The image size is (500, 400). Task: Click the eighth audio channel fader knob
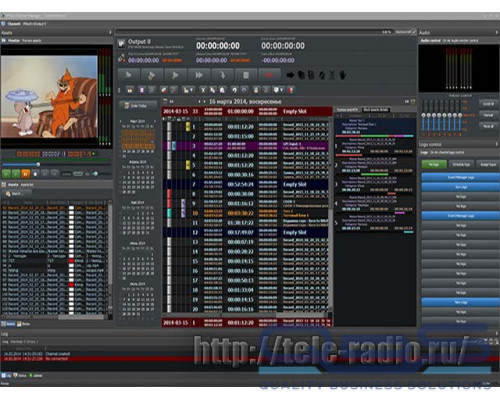(460, 115)
